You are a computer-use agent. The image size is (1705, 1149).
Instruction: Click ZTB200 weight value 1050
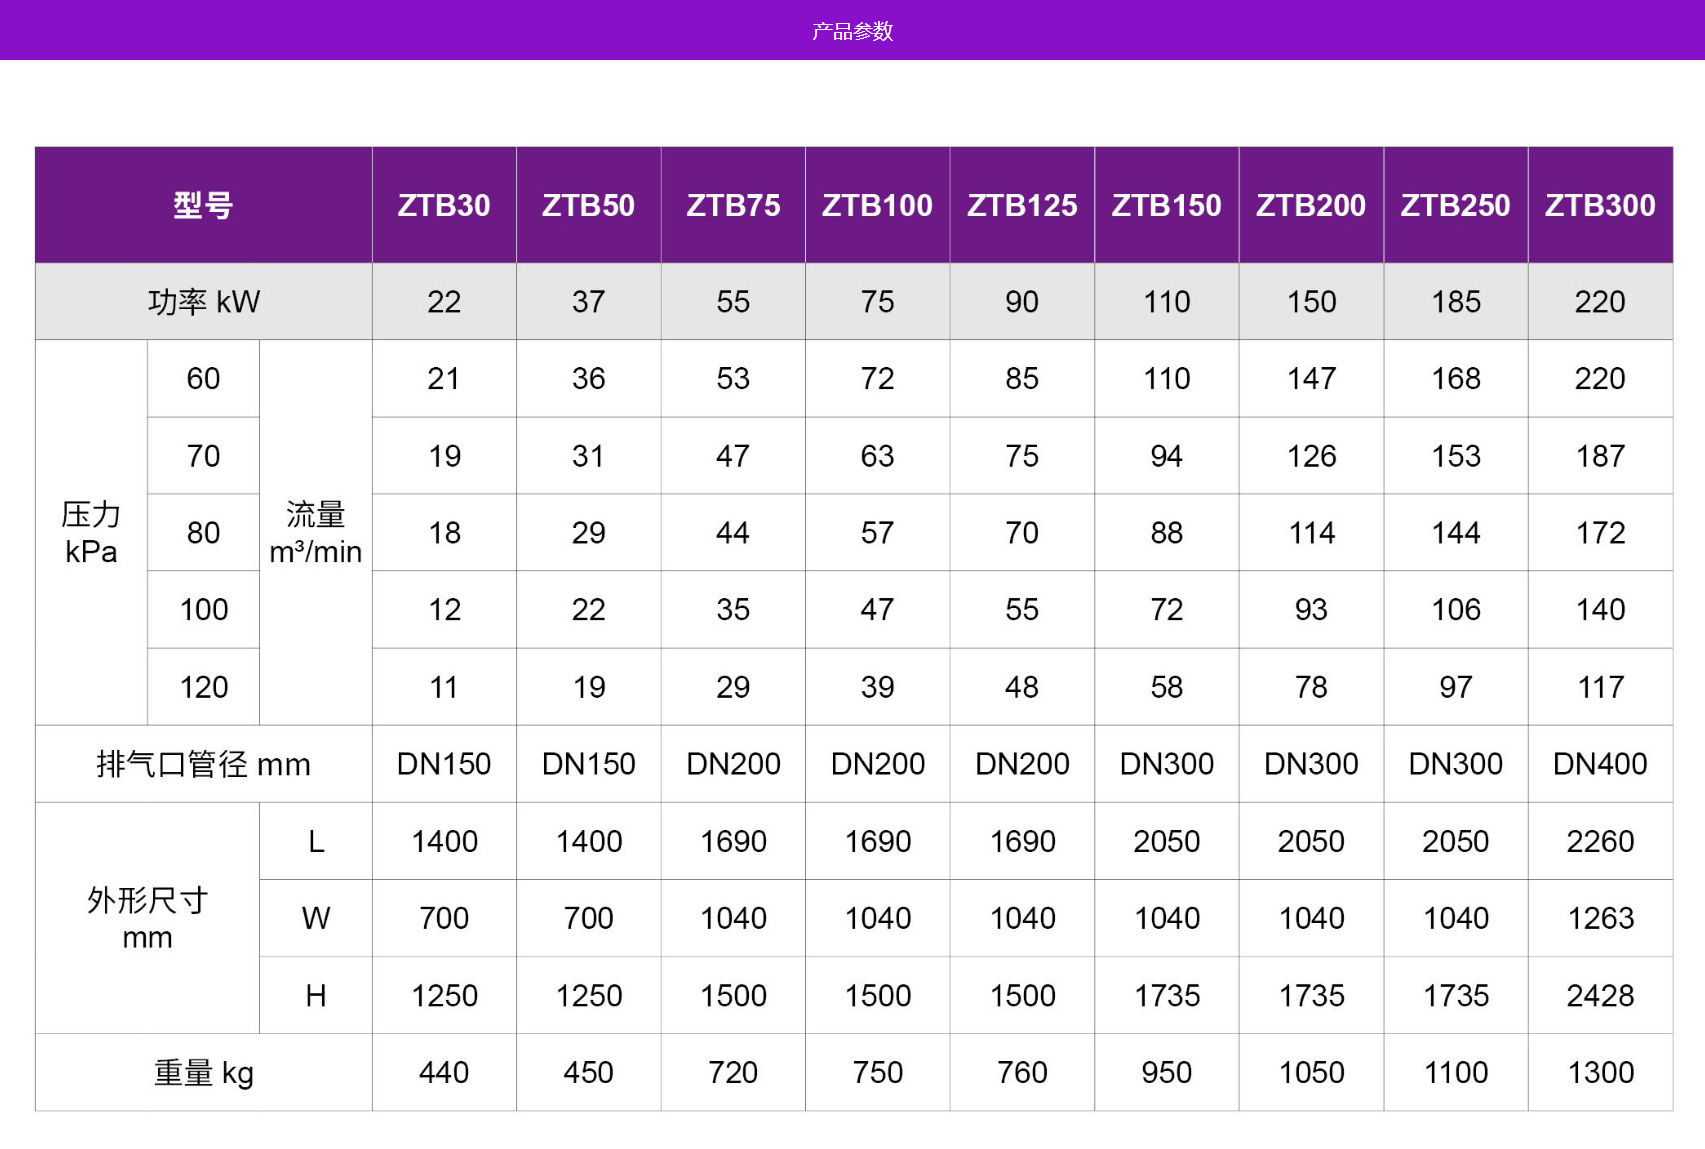pos(1311,1072)
